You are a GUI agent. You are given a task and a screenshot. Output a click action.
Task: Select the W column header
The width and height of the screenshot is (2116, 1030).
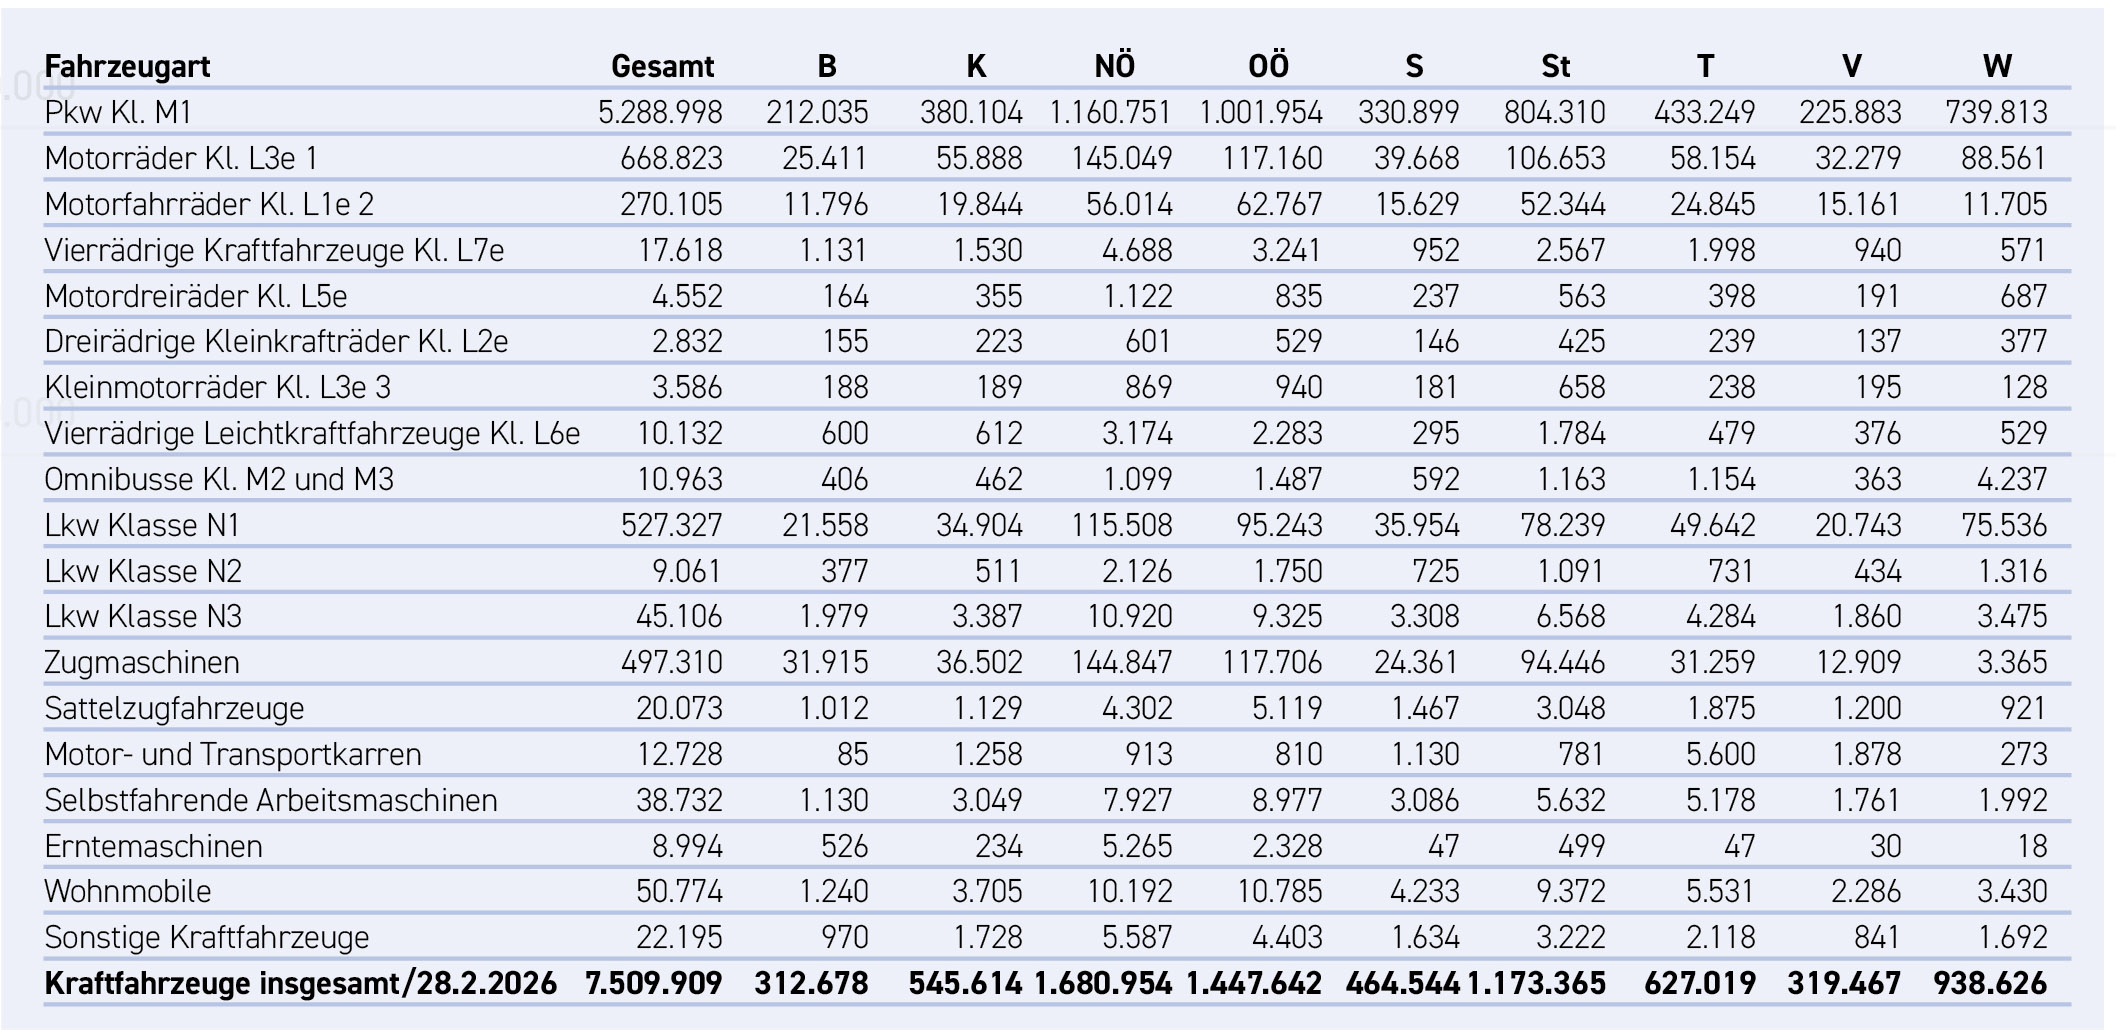[1996, 66]
